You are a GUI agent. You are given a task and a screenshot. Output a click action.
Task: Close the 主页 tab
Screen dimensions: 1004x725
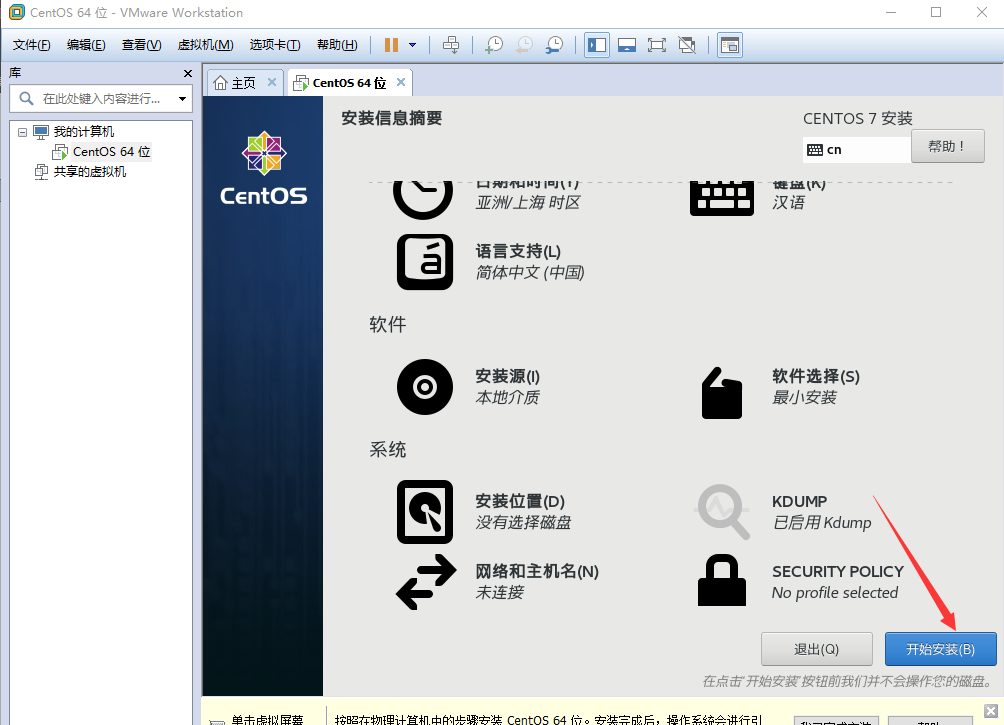(x=272, y=82)
